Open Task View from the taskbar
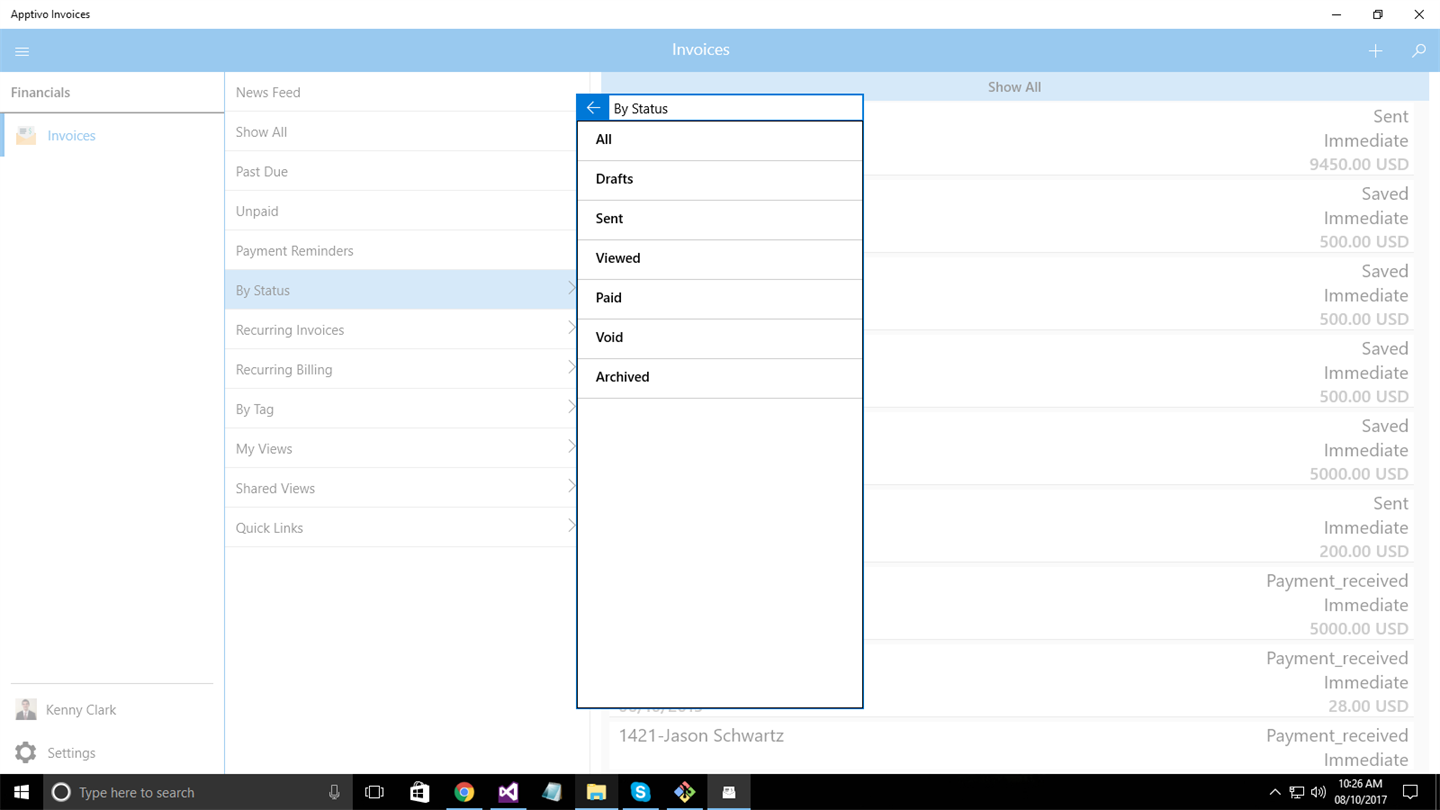The image size is (1440, 810). (x=375, y=792)
